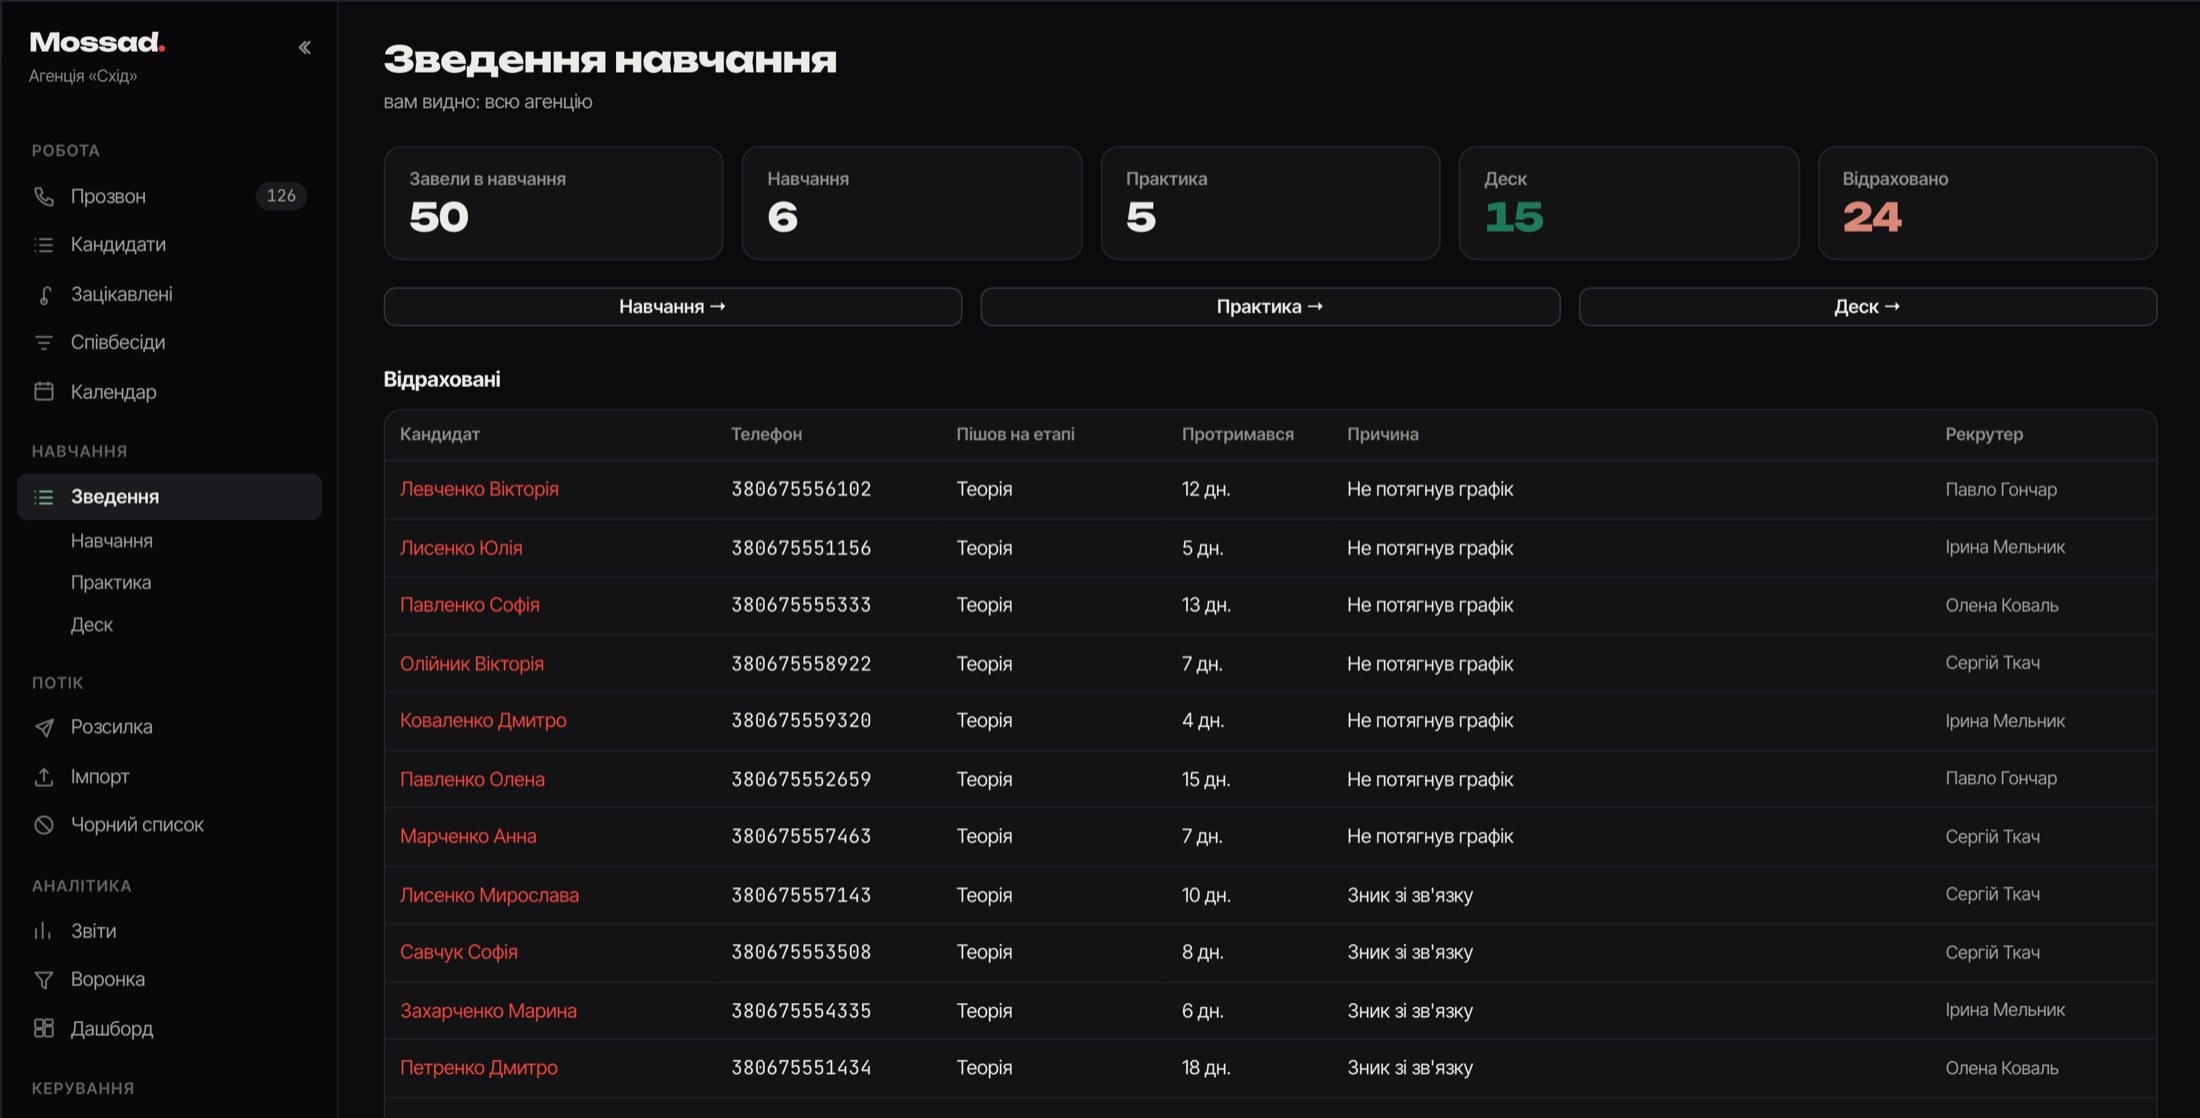Click the phone icon next to Прозвон
The width and height of the screenshot is (2200, 1118).
pos(44,196)
